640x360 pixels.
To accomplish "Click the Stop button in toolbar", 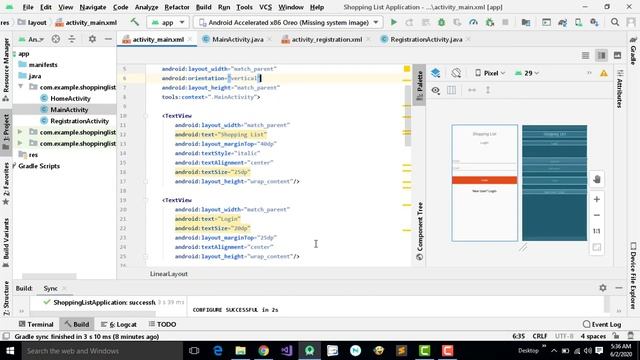I will tap(505, 22).
